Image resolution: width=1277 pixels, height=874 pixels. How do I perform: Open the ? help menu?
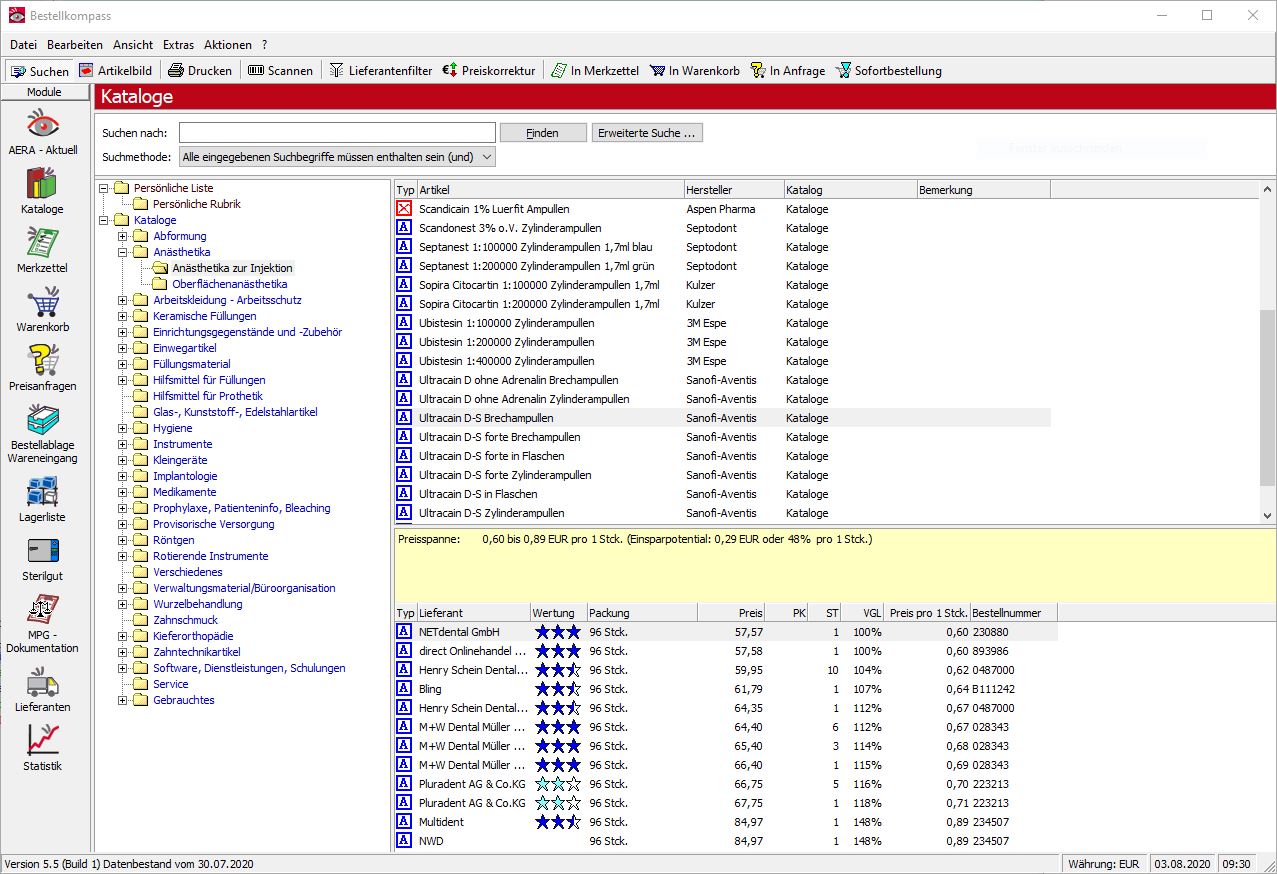[x=265, y=45]
